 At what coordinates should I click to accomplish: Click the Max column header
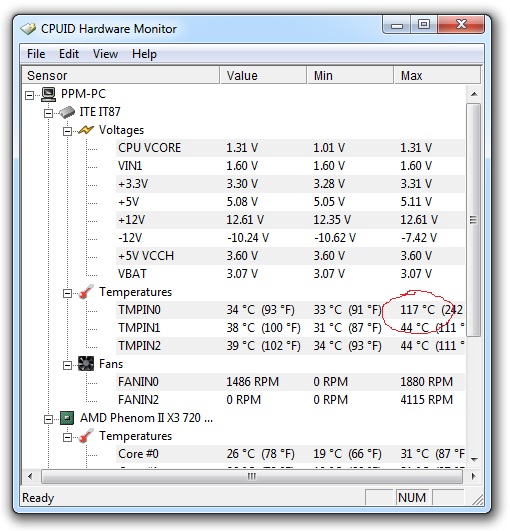[x=437, y=75]
